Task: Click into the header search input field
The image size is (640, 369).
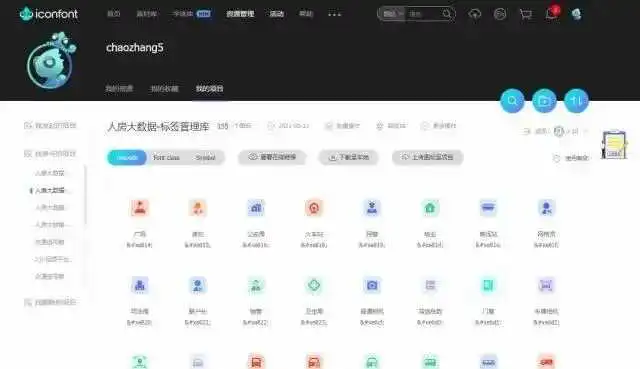Action: coord(423,14)
